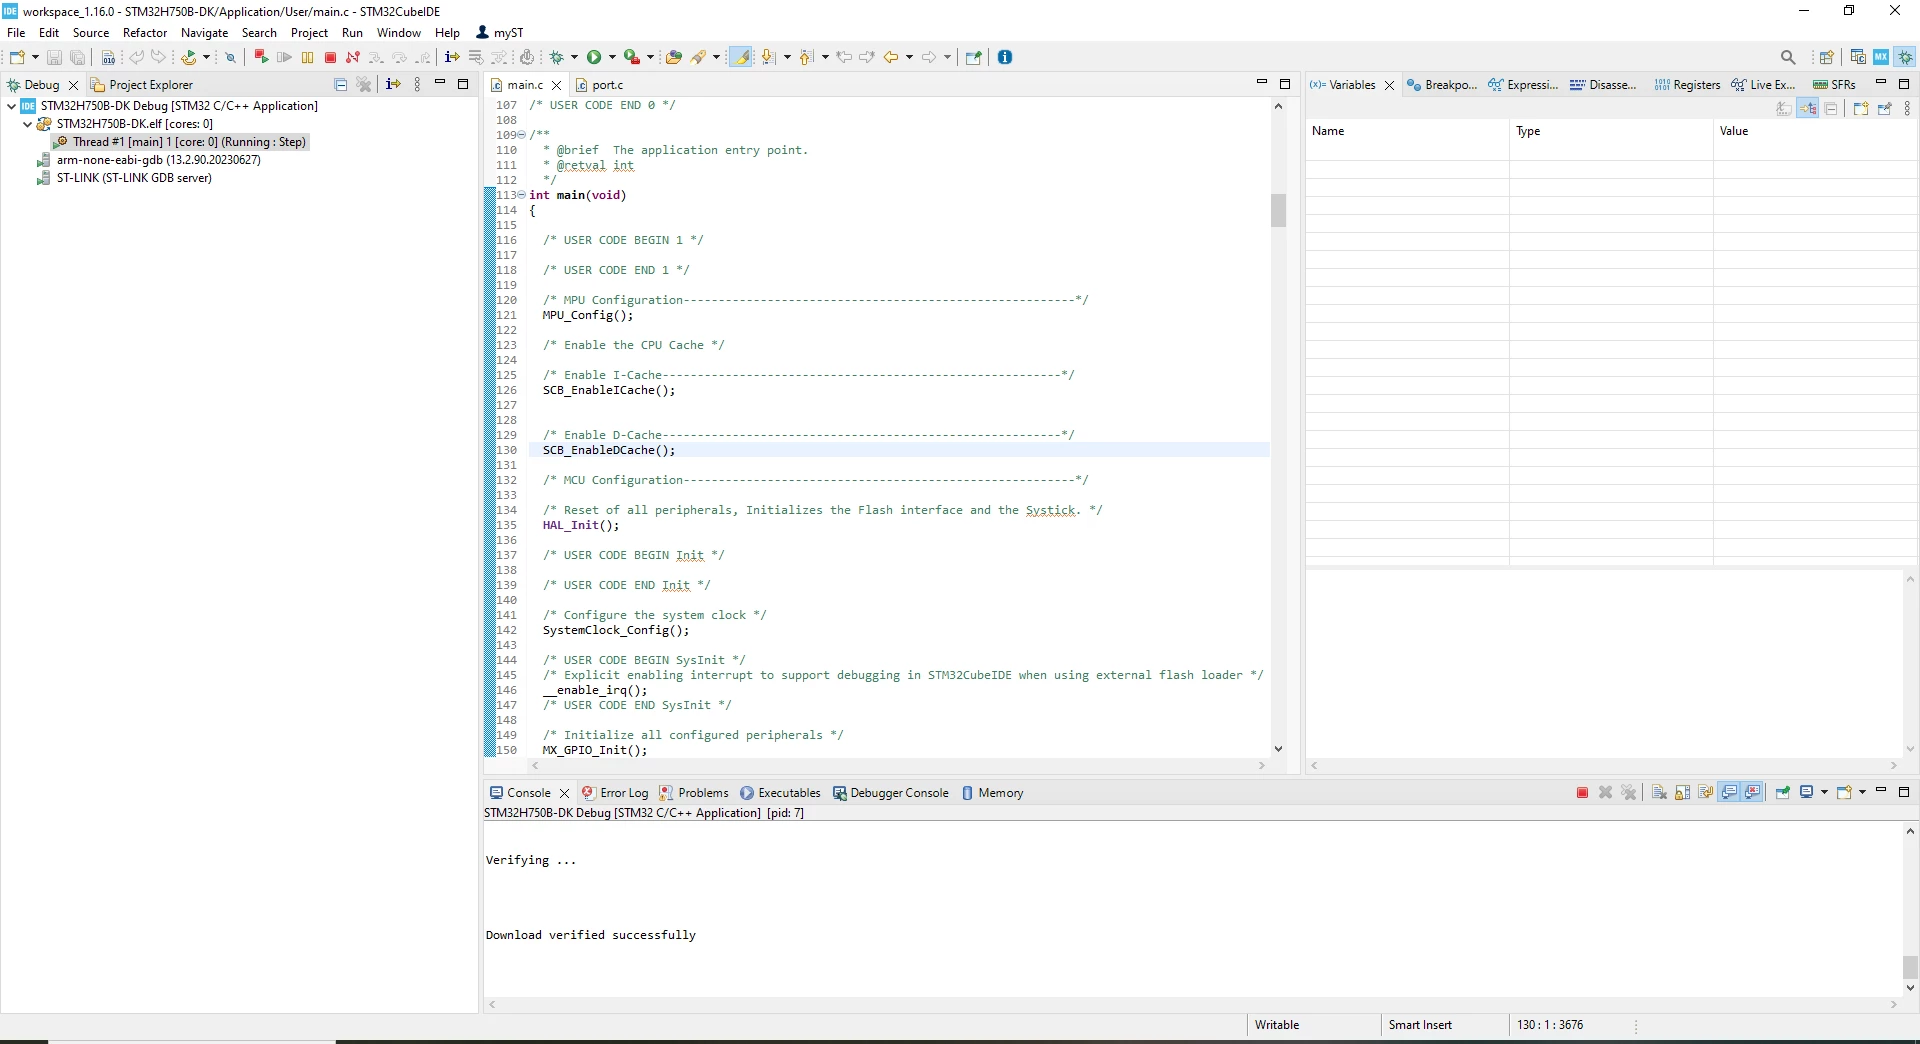Switch to the Problems tab
This screenshot has height=1044, width=1920.
click(694, 793)
